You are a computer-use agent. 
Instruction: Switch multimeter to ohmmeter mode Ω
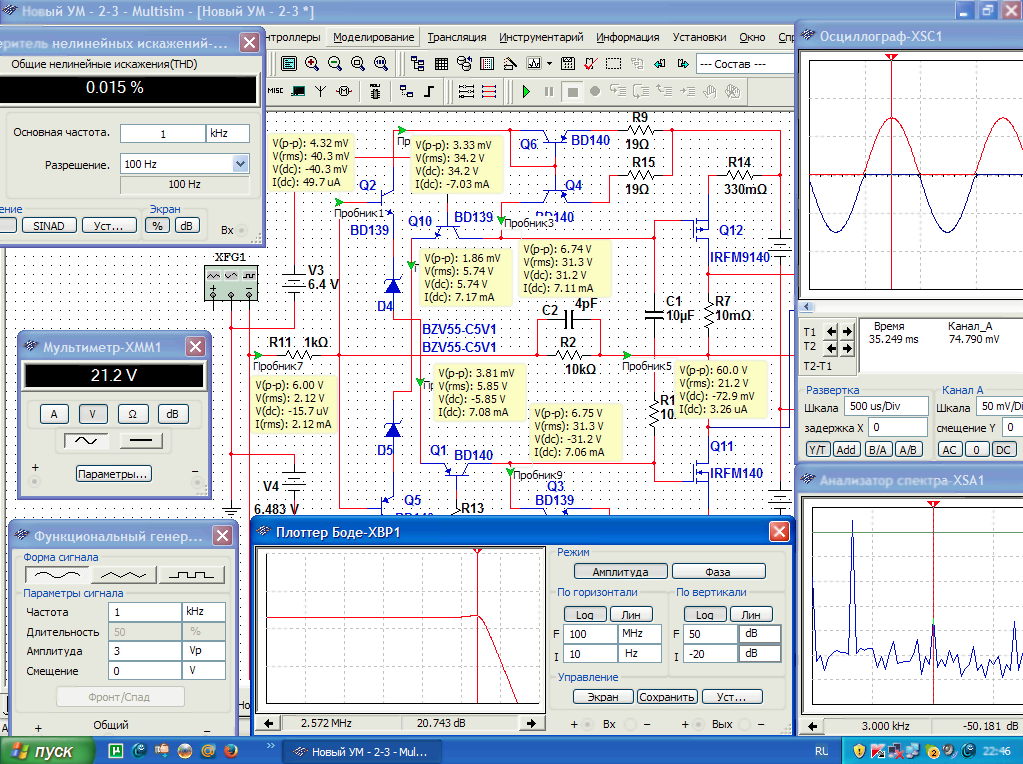click(x=132, y=414)
